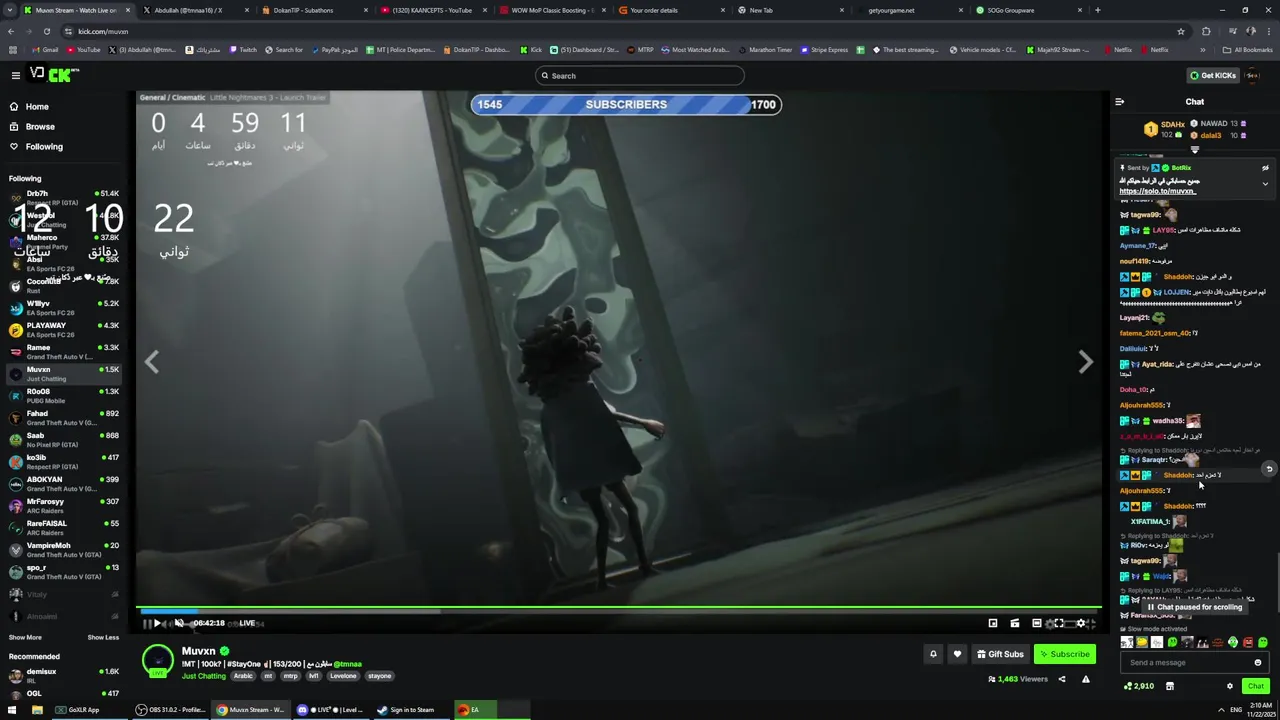1280x720 pixels.
Task: Focus the Kick search box
Action: click(x=640, y=75)
